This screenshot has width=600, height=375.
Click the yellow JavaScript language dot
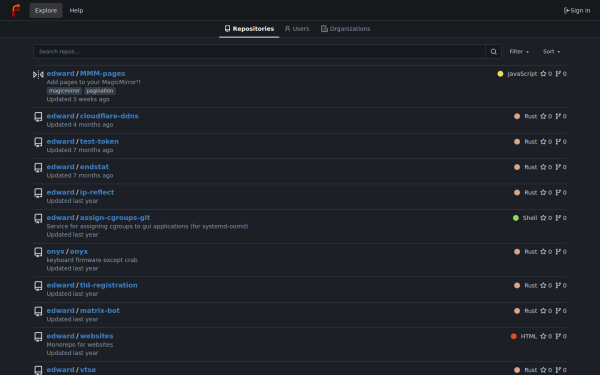(x=500, y=73)
